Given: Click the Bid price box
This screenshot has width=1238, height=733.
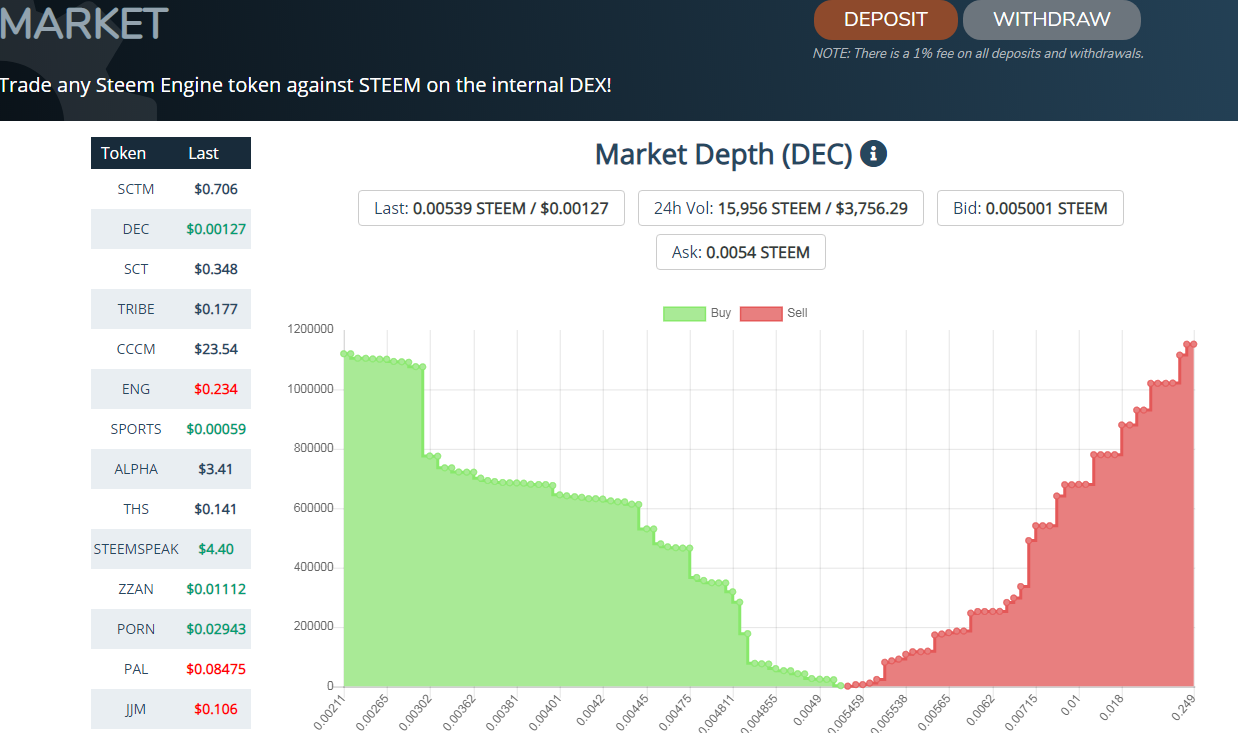Looking at the screenshot, I should [x=1029, y=207].
